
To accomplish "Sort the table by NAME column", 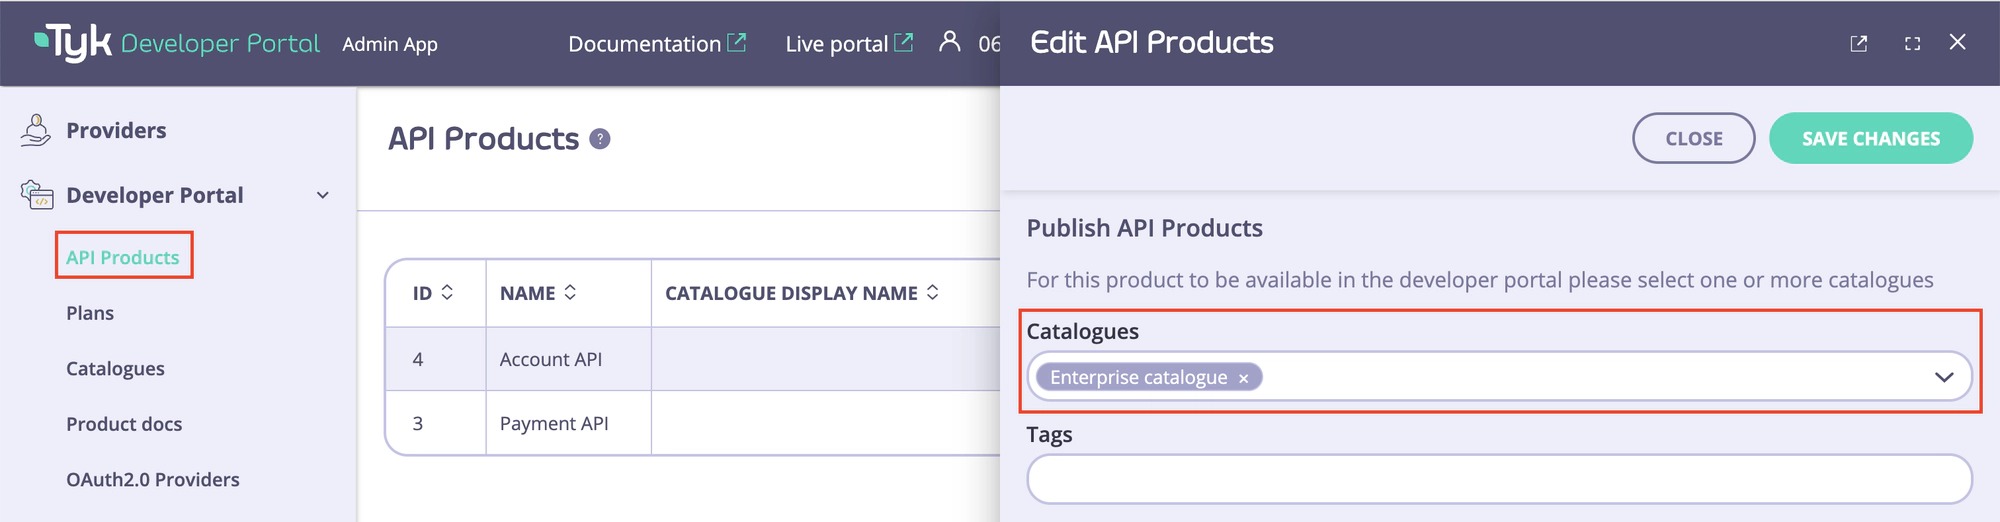I will pyautogui.click(x=570, y=292).
